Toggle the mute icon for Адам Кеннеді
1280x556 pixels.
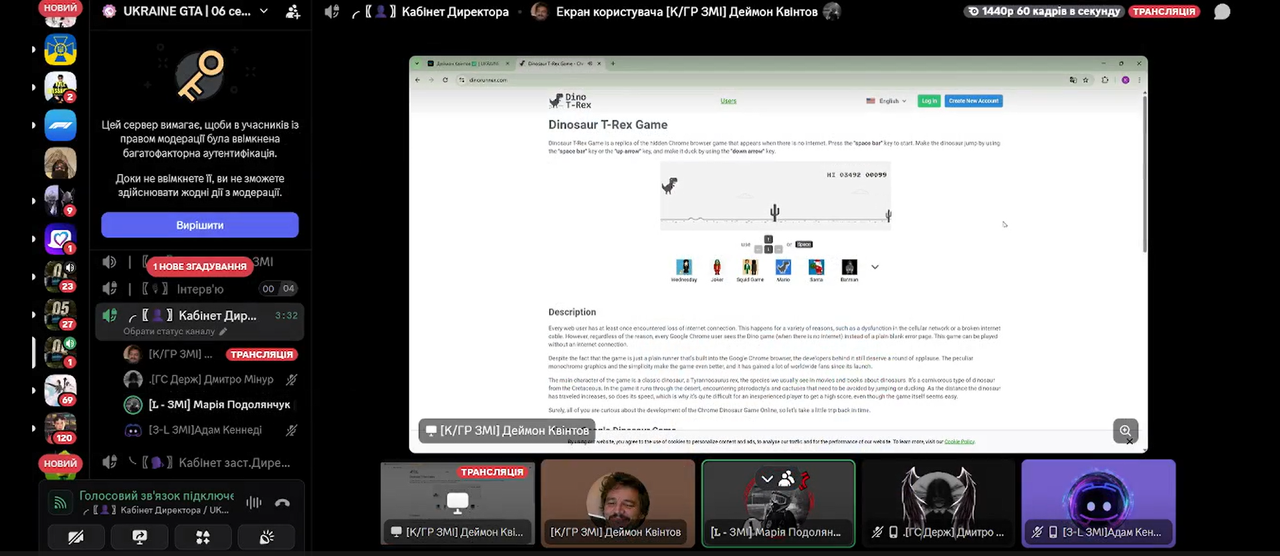click(292, 430)
